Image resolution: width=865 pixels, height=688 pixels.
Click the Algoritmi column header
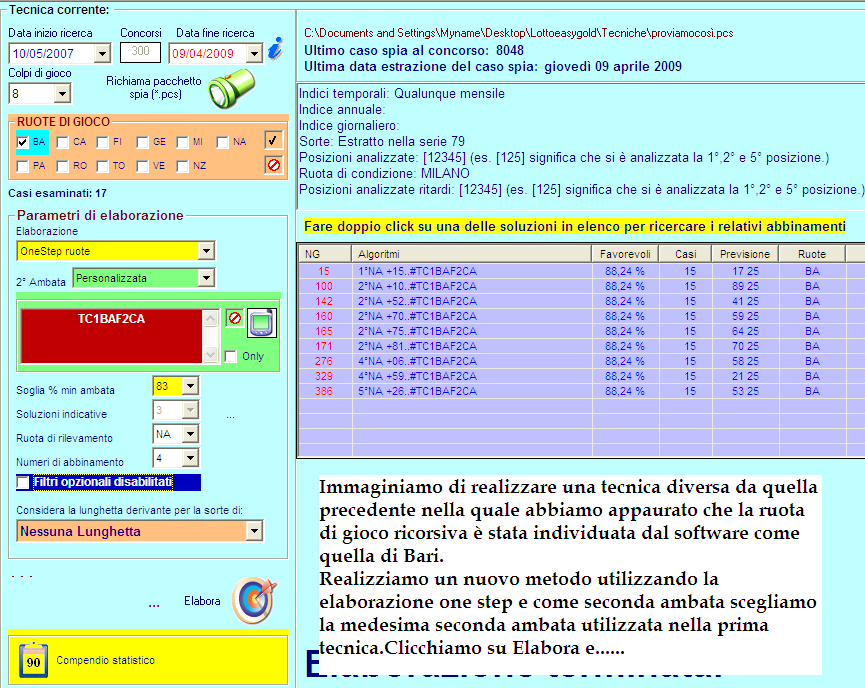pyautogui.click(x=472, y=254)
